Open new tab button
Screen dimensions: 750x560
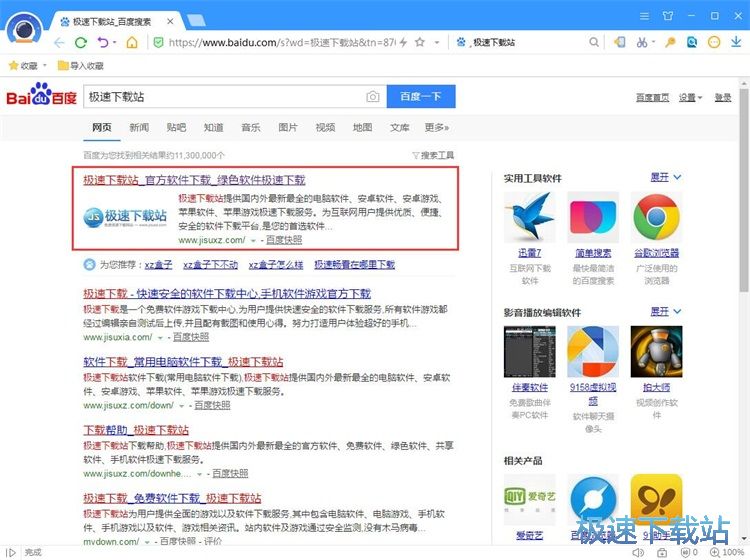pos(196,21)
